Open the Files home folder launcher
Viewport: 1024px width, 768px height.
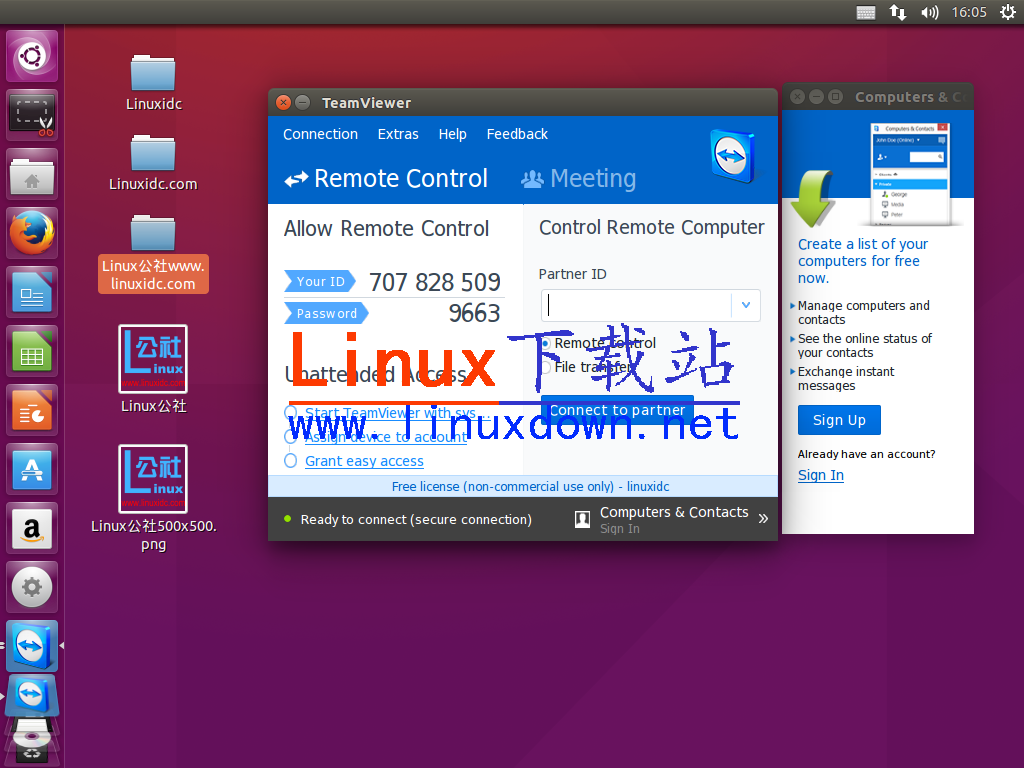[x=32, y=174]
